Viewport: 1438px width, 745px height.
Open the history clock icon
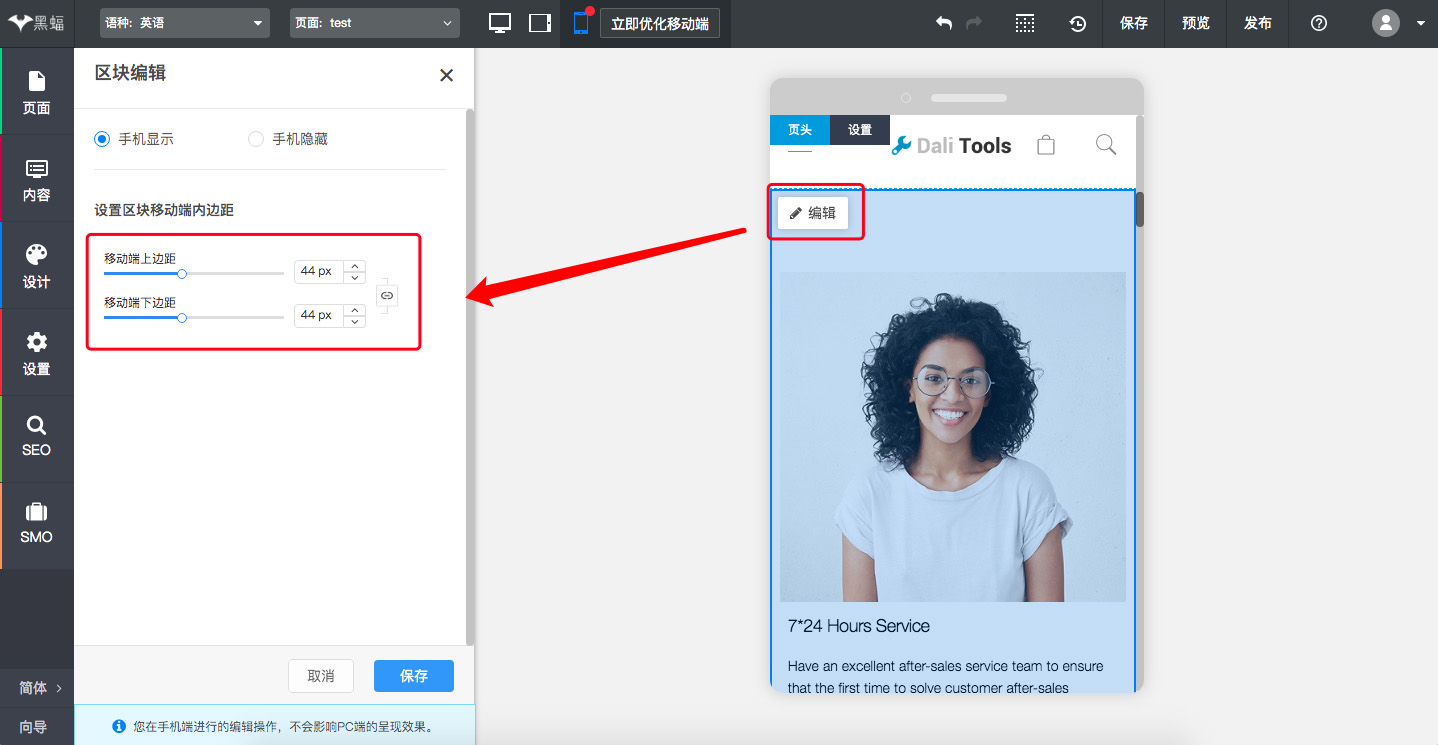pos(1077,23)
